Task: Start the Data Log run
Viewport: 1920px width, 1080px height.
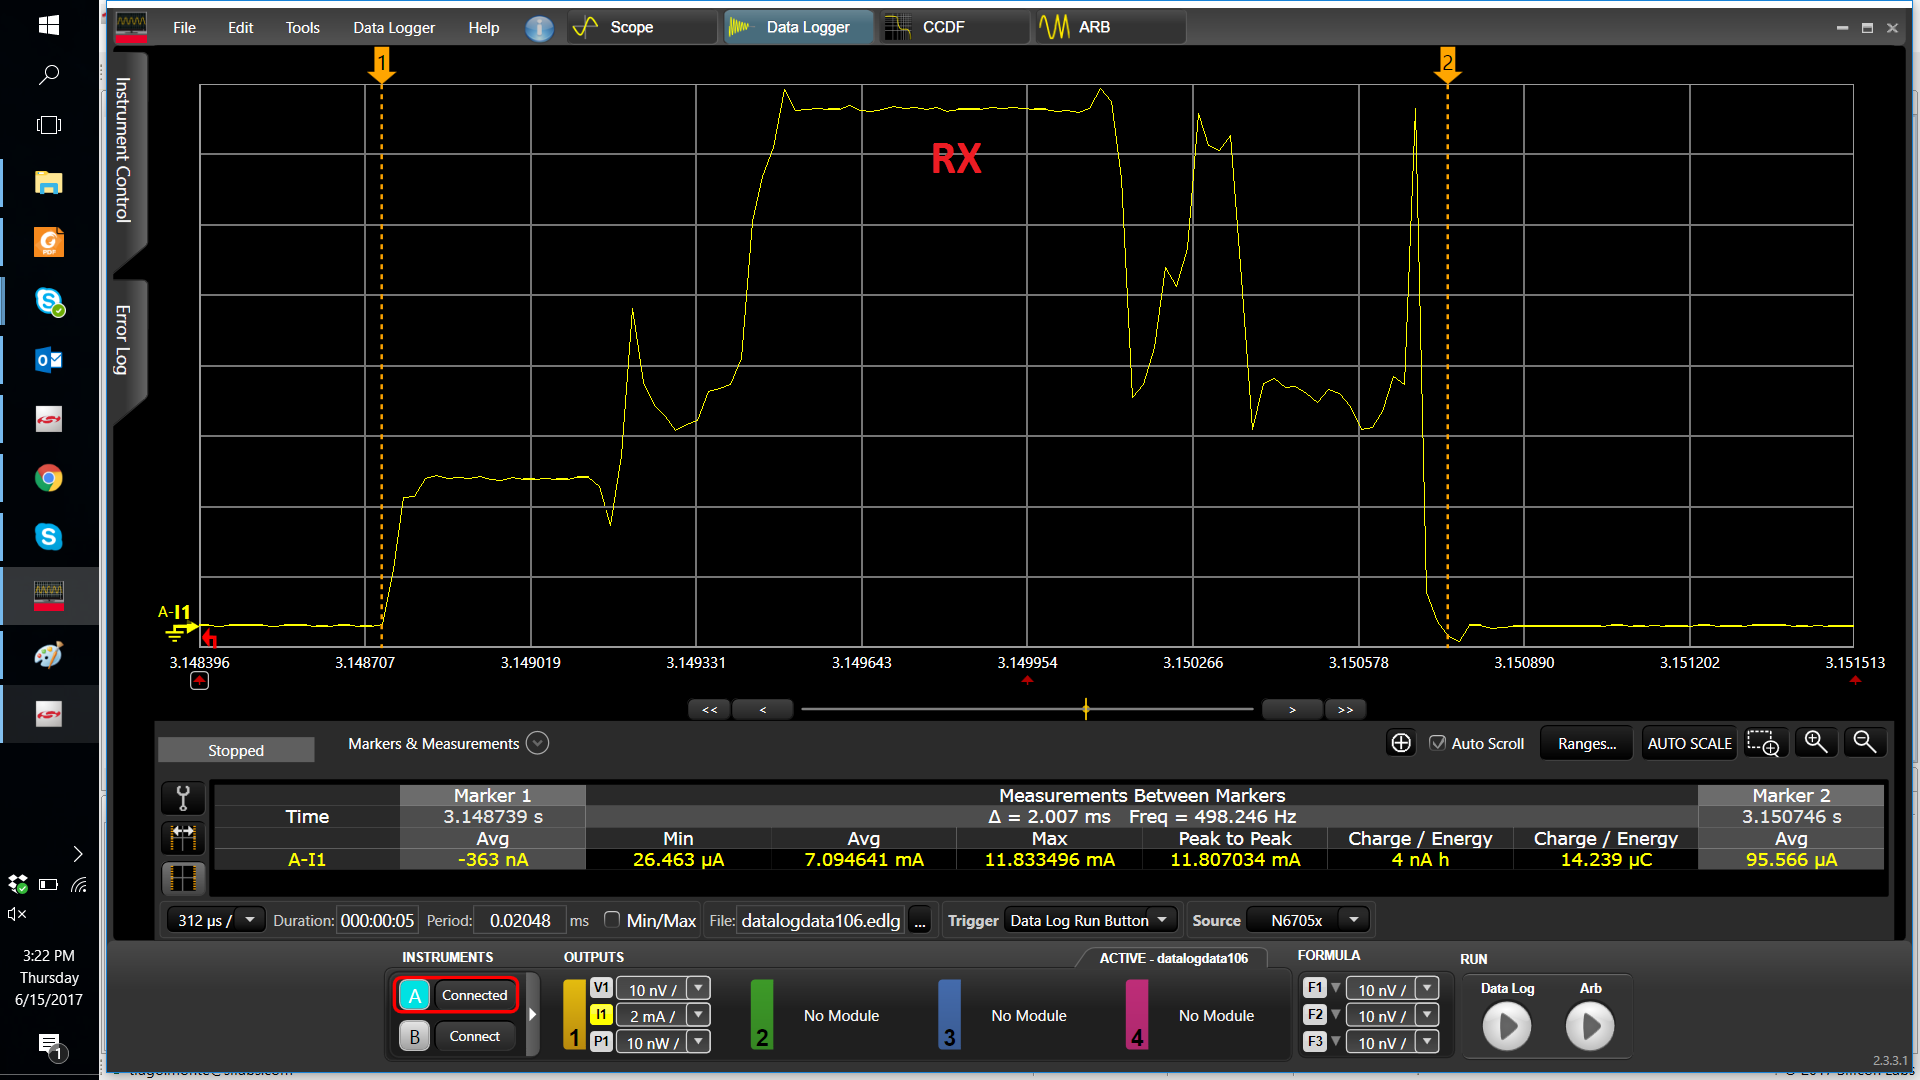Action: click(1506, 1026)
